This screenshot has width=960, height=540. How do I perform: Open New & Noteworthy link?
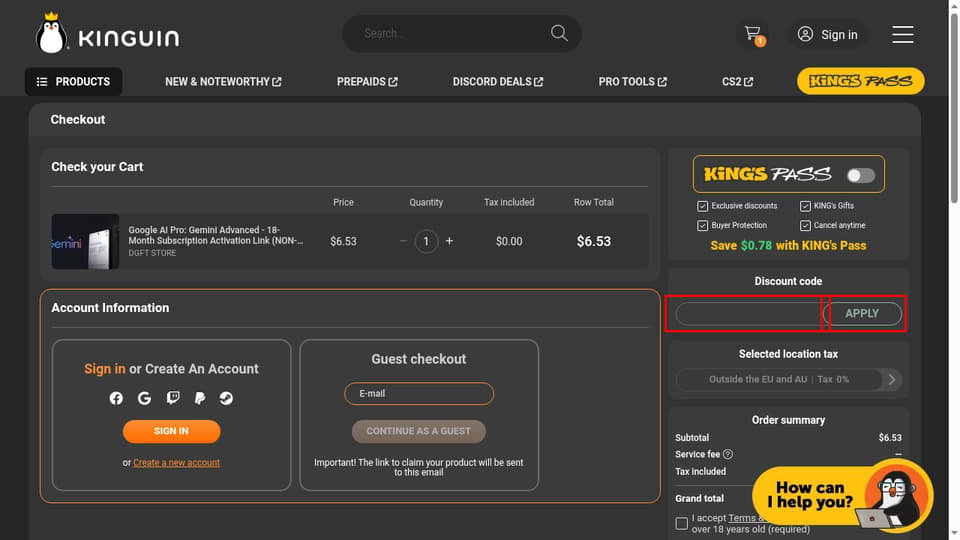click(x=223, y=81)
